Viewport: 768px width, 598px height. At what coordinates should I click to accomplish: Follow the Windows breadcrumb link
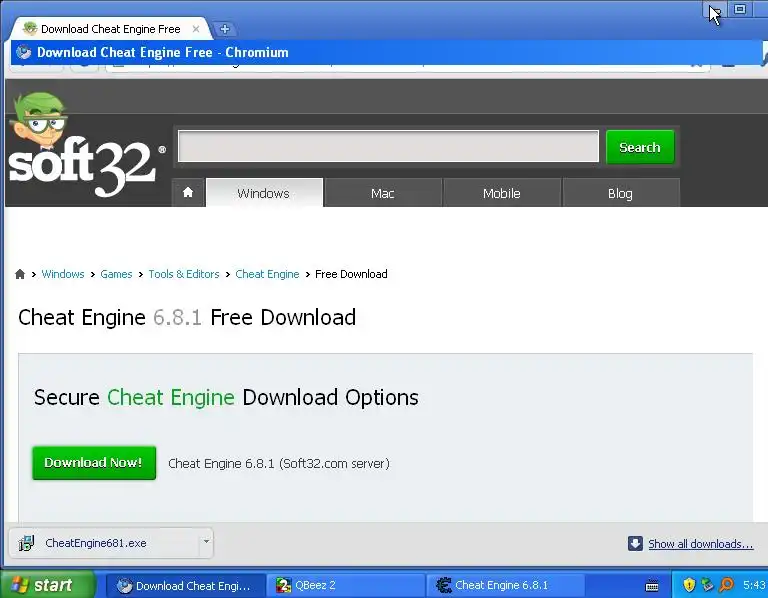[x=63, y=274]
